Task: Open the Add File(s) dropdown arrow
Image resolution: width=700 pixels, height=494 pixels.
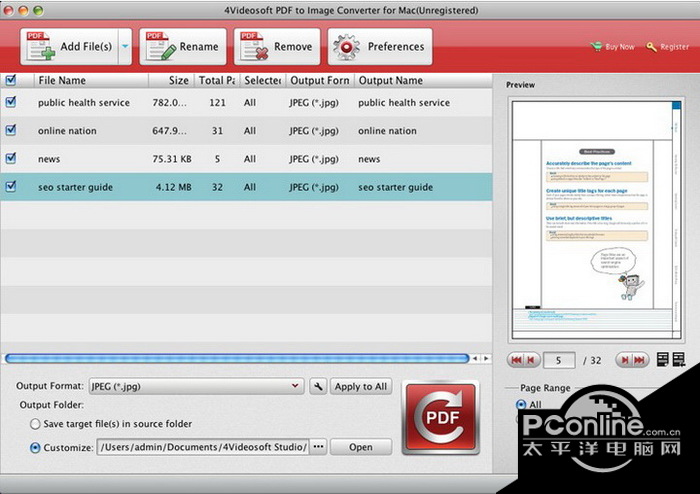Action: pos(125,46)
